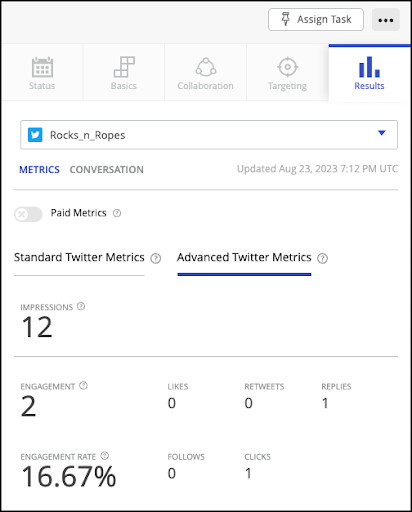This screenshot has height=512, width=412.
Task: Expand the Rocks_n_Ropes account dropdown arrow
Action: click(382, 133)
